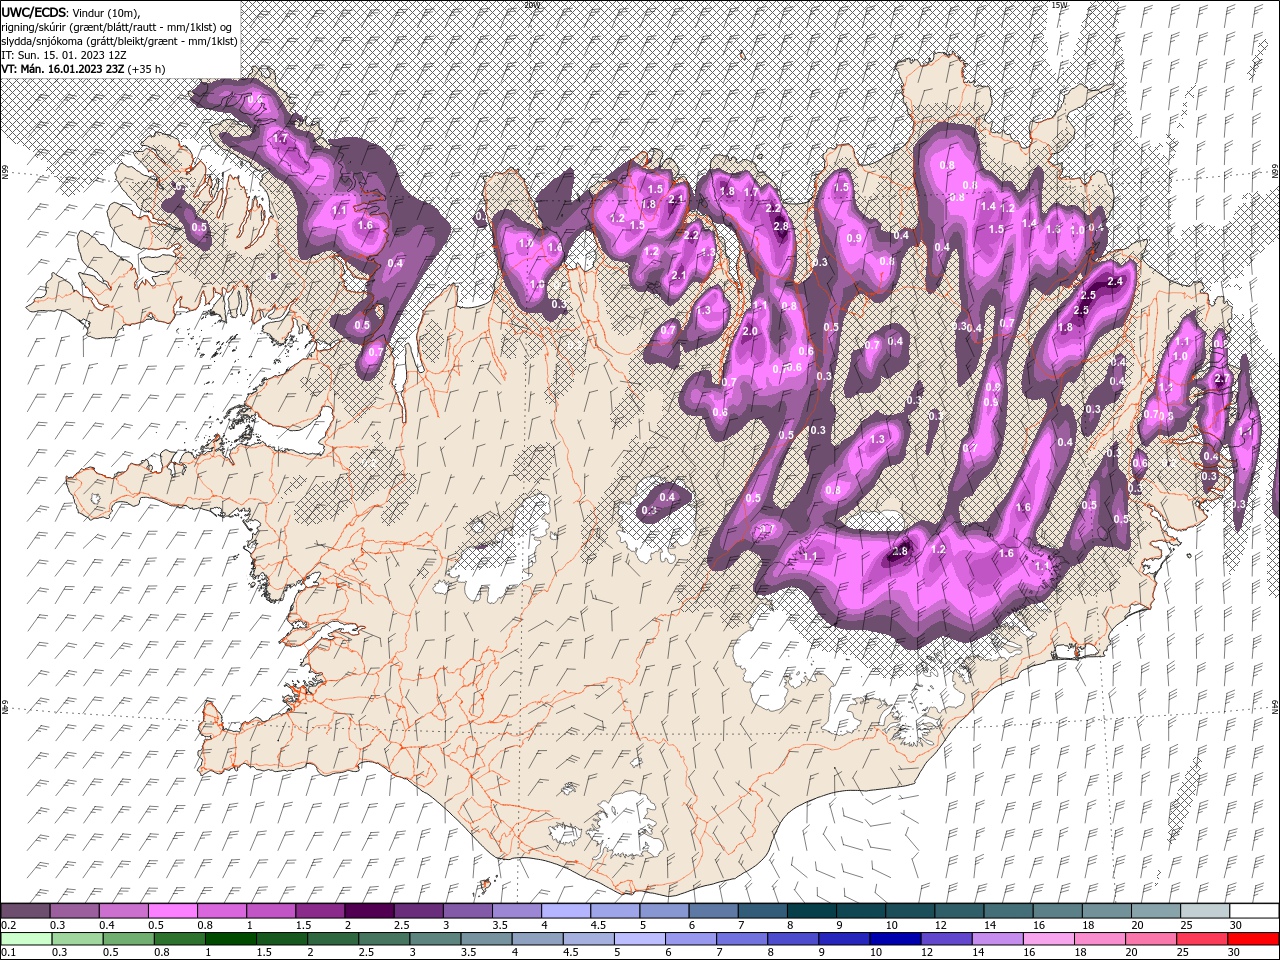This screenshot has height=960, width=1280.
Task: Select the rain legend swatch between 2.5 and 3
Action: [384, 939]
